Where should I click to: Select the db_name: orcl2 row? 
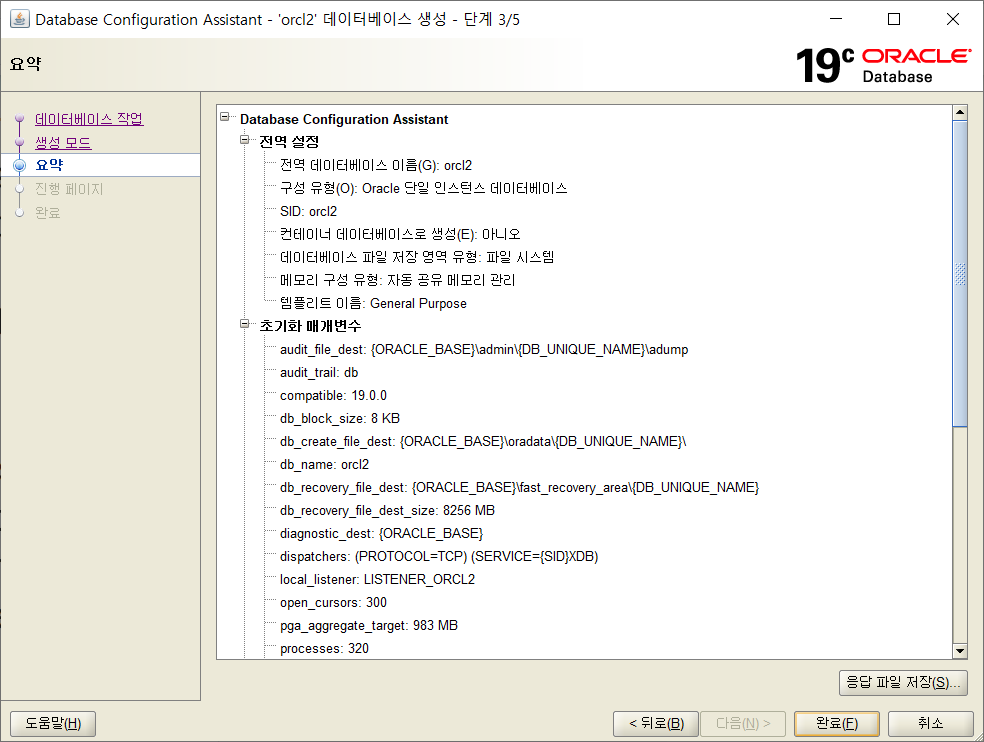pos(324,465)
